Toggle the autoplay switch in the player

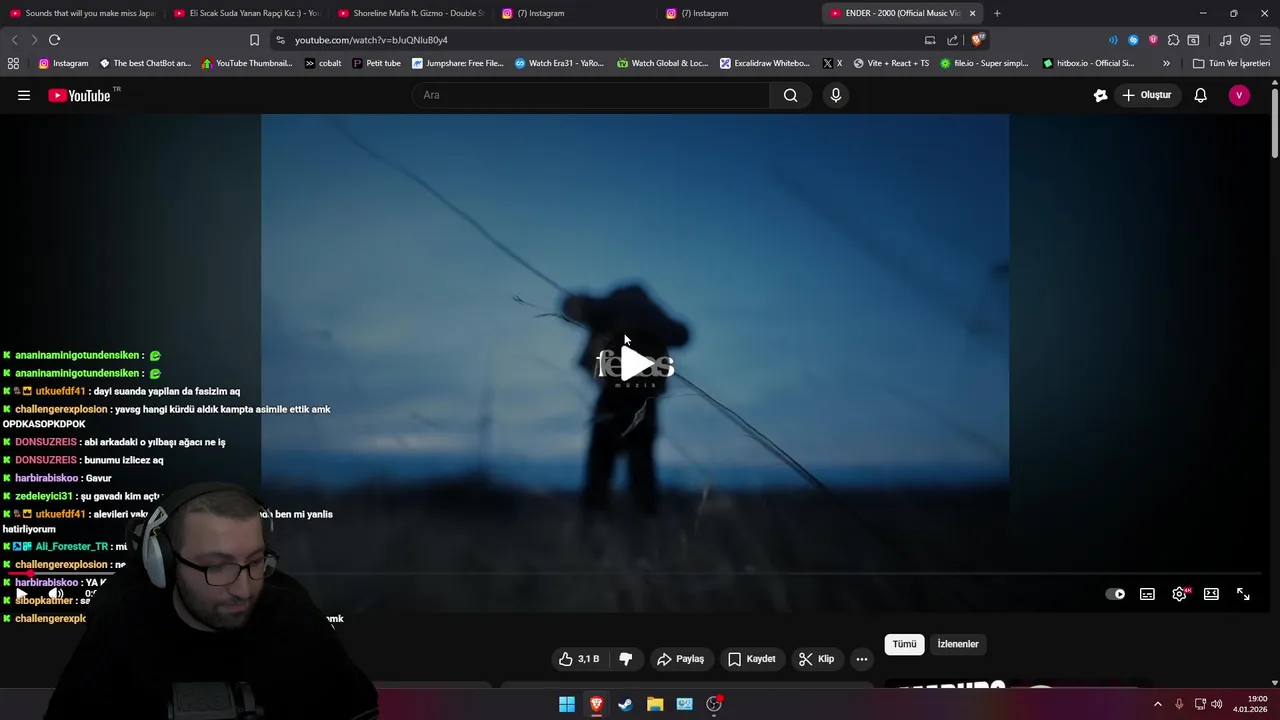point(1115,594)
